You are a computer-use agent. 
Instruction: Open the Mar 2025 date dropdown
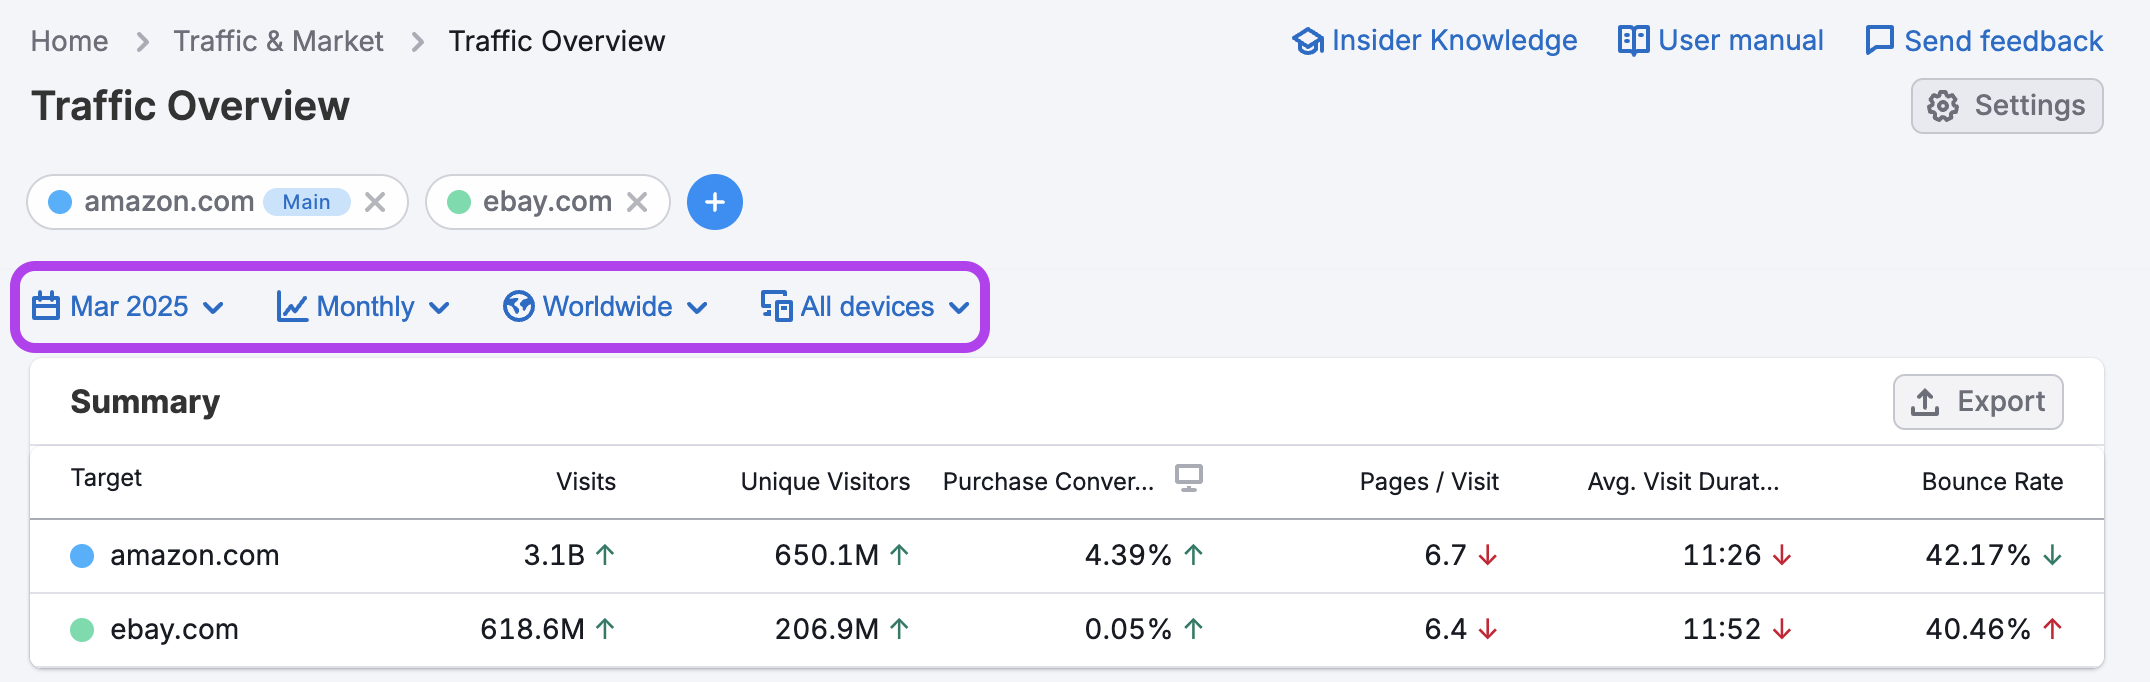point(128,306)
